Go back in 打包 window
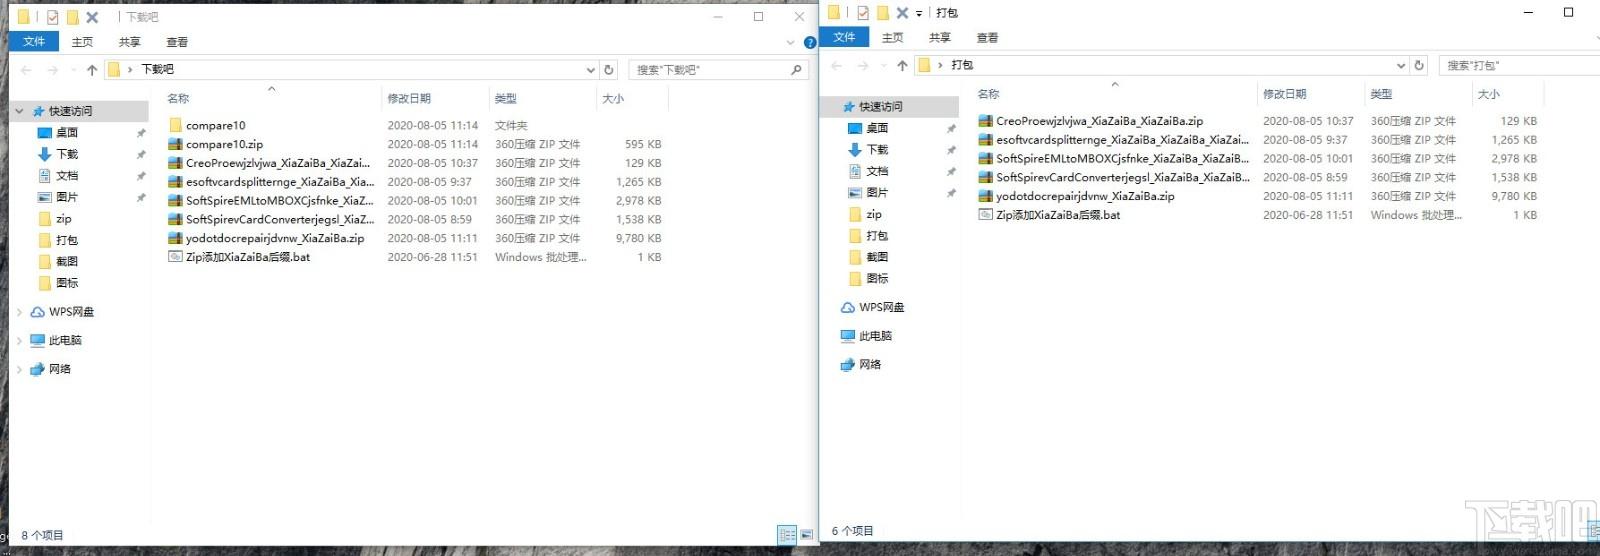This screenshot has width=1600, height=556. [x=836, y=65]
